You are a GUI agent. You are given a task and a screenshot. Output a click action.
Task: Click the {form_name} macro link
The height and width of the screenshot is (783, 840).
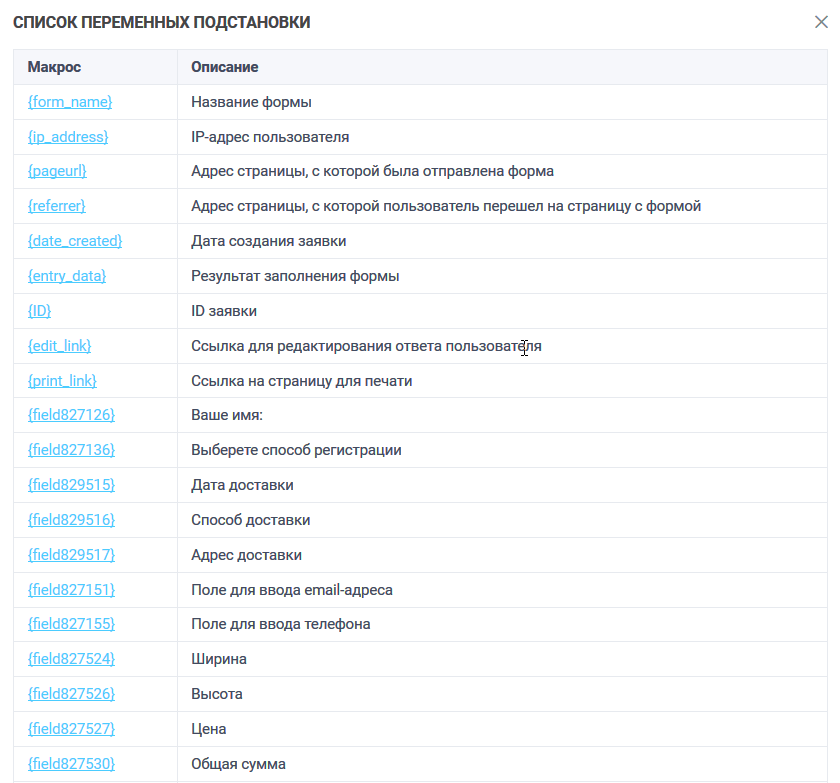(x=70, y=102)
